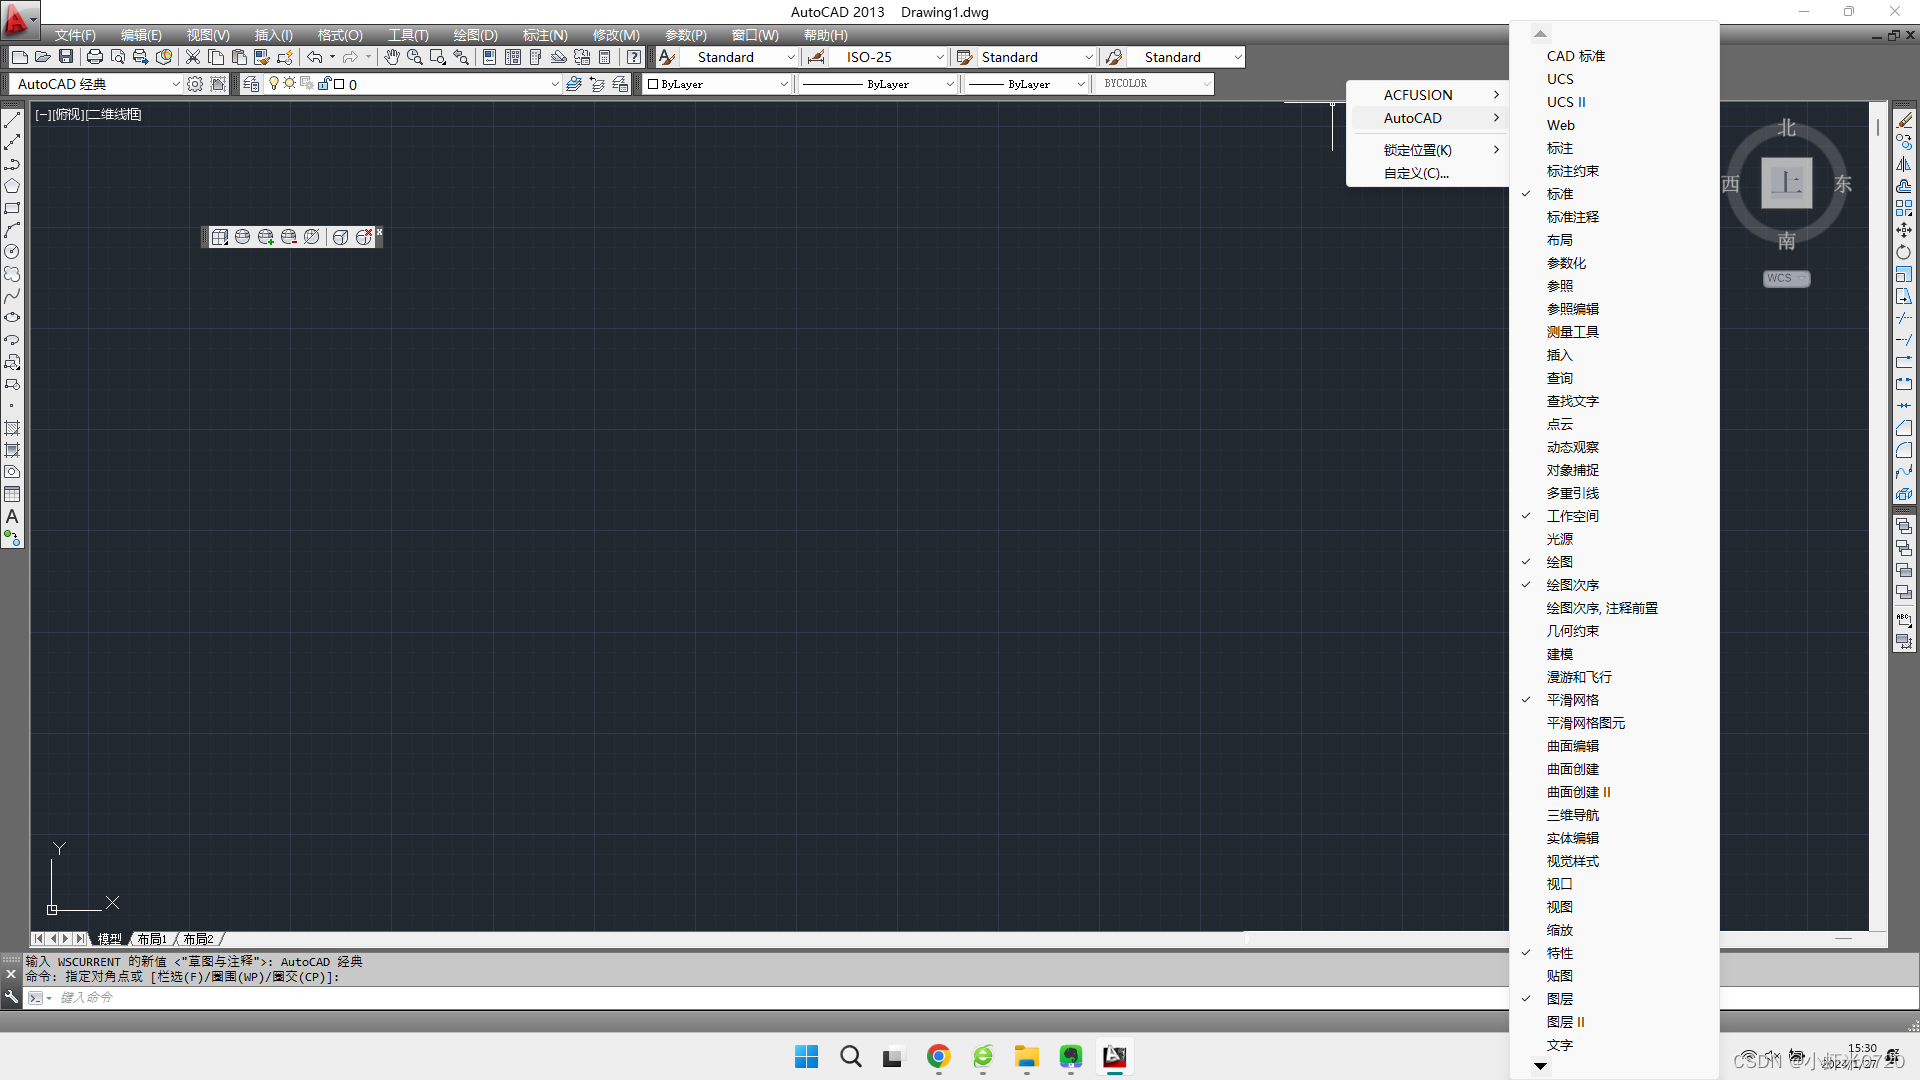Click the Save file toolbar icon
Image resolution: width=1920 pixels, height=1080 pixels.
[x=66, y=57]
